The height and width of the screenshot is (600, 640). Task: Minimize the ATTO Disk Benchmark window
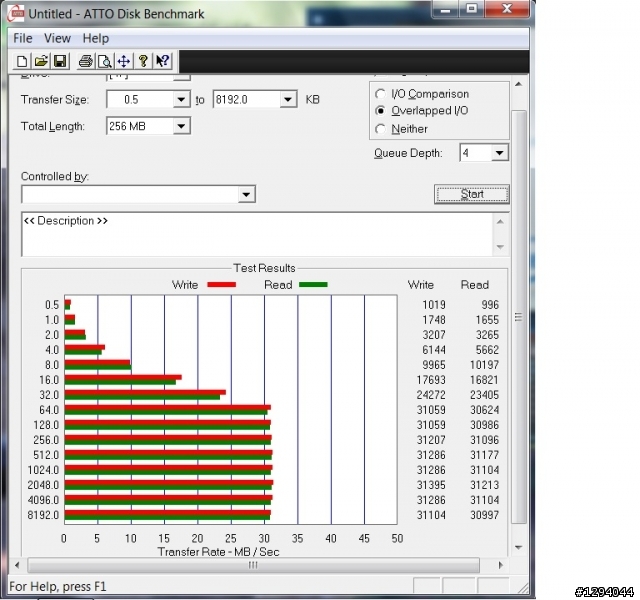tap(445, 9)
